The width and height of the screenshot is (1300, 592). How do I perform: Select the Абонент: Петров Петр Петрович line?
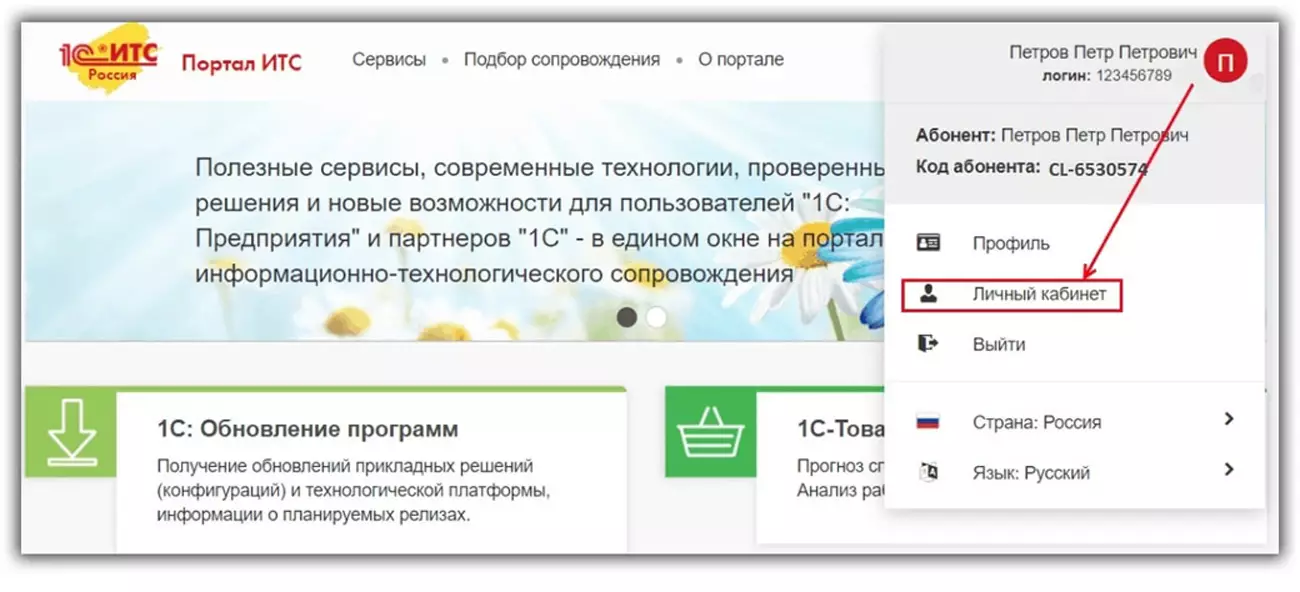click(1052, 135)
